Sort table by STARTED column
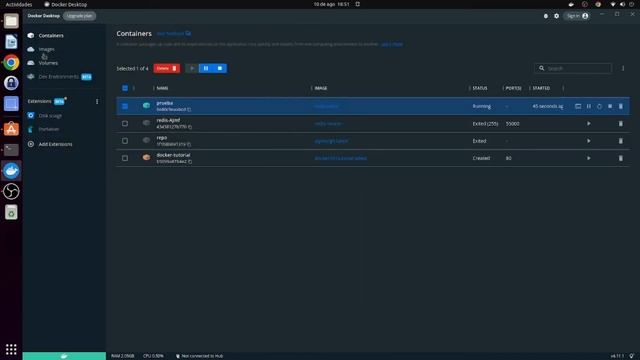Image resolution: width=640 pixels, height=360 pixels. click(541, 88)
